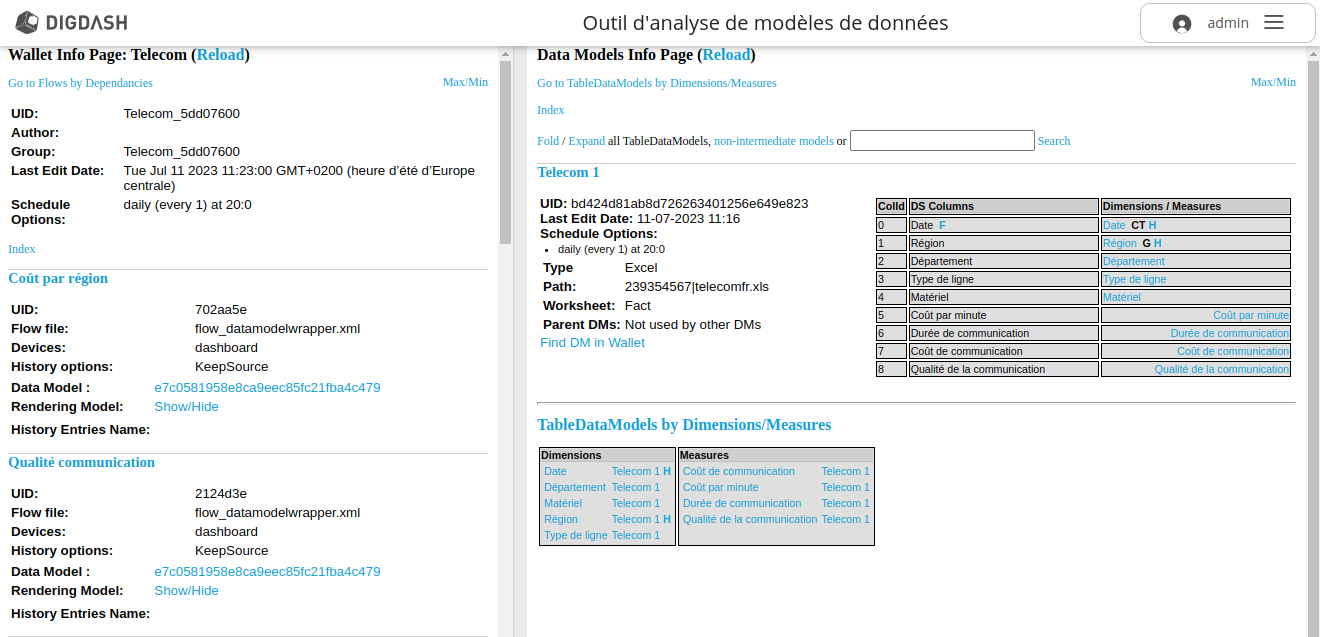1320x637 pixels.
Task: Toggle Max/Min on the Data Models panel
Action: pyautogui.click(x=1272, y=81)
